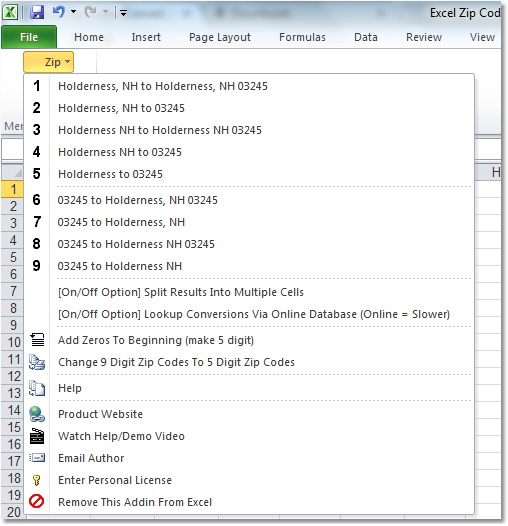This screenshot has width=508, height=526.
Task: Click the Product Website globe icon
Action: click(37, 414)
